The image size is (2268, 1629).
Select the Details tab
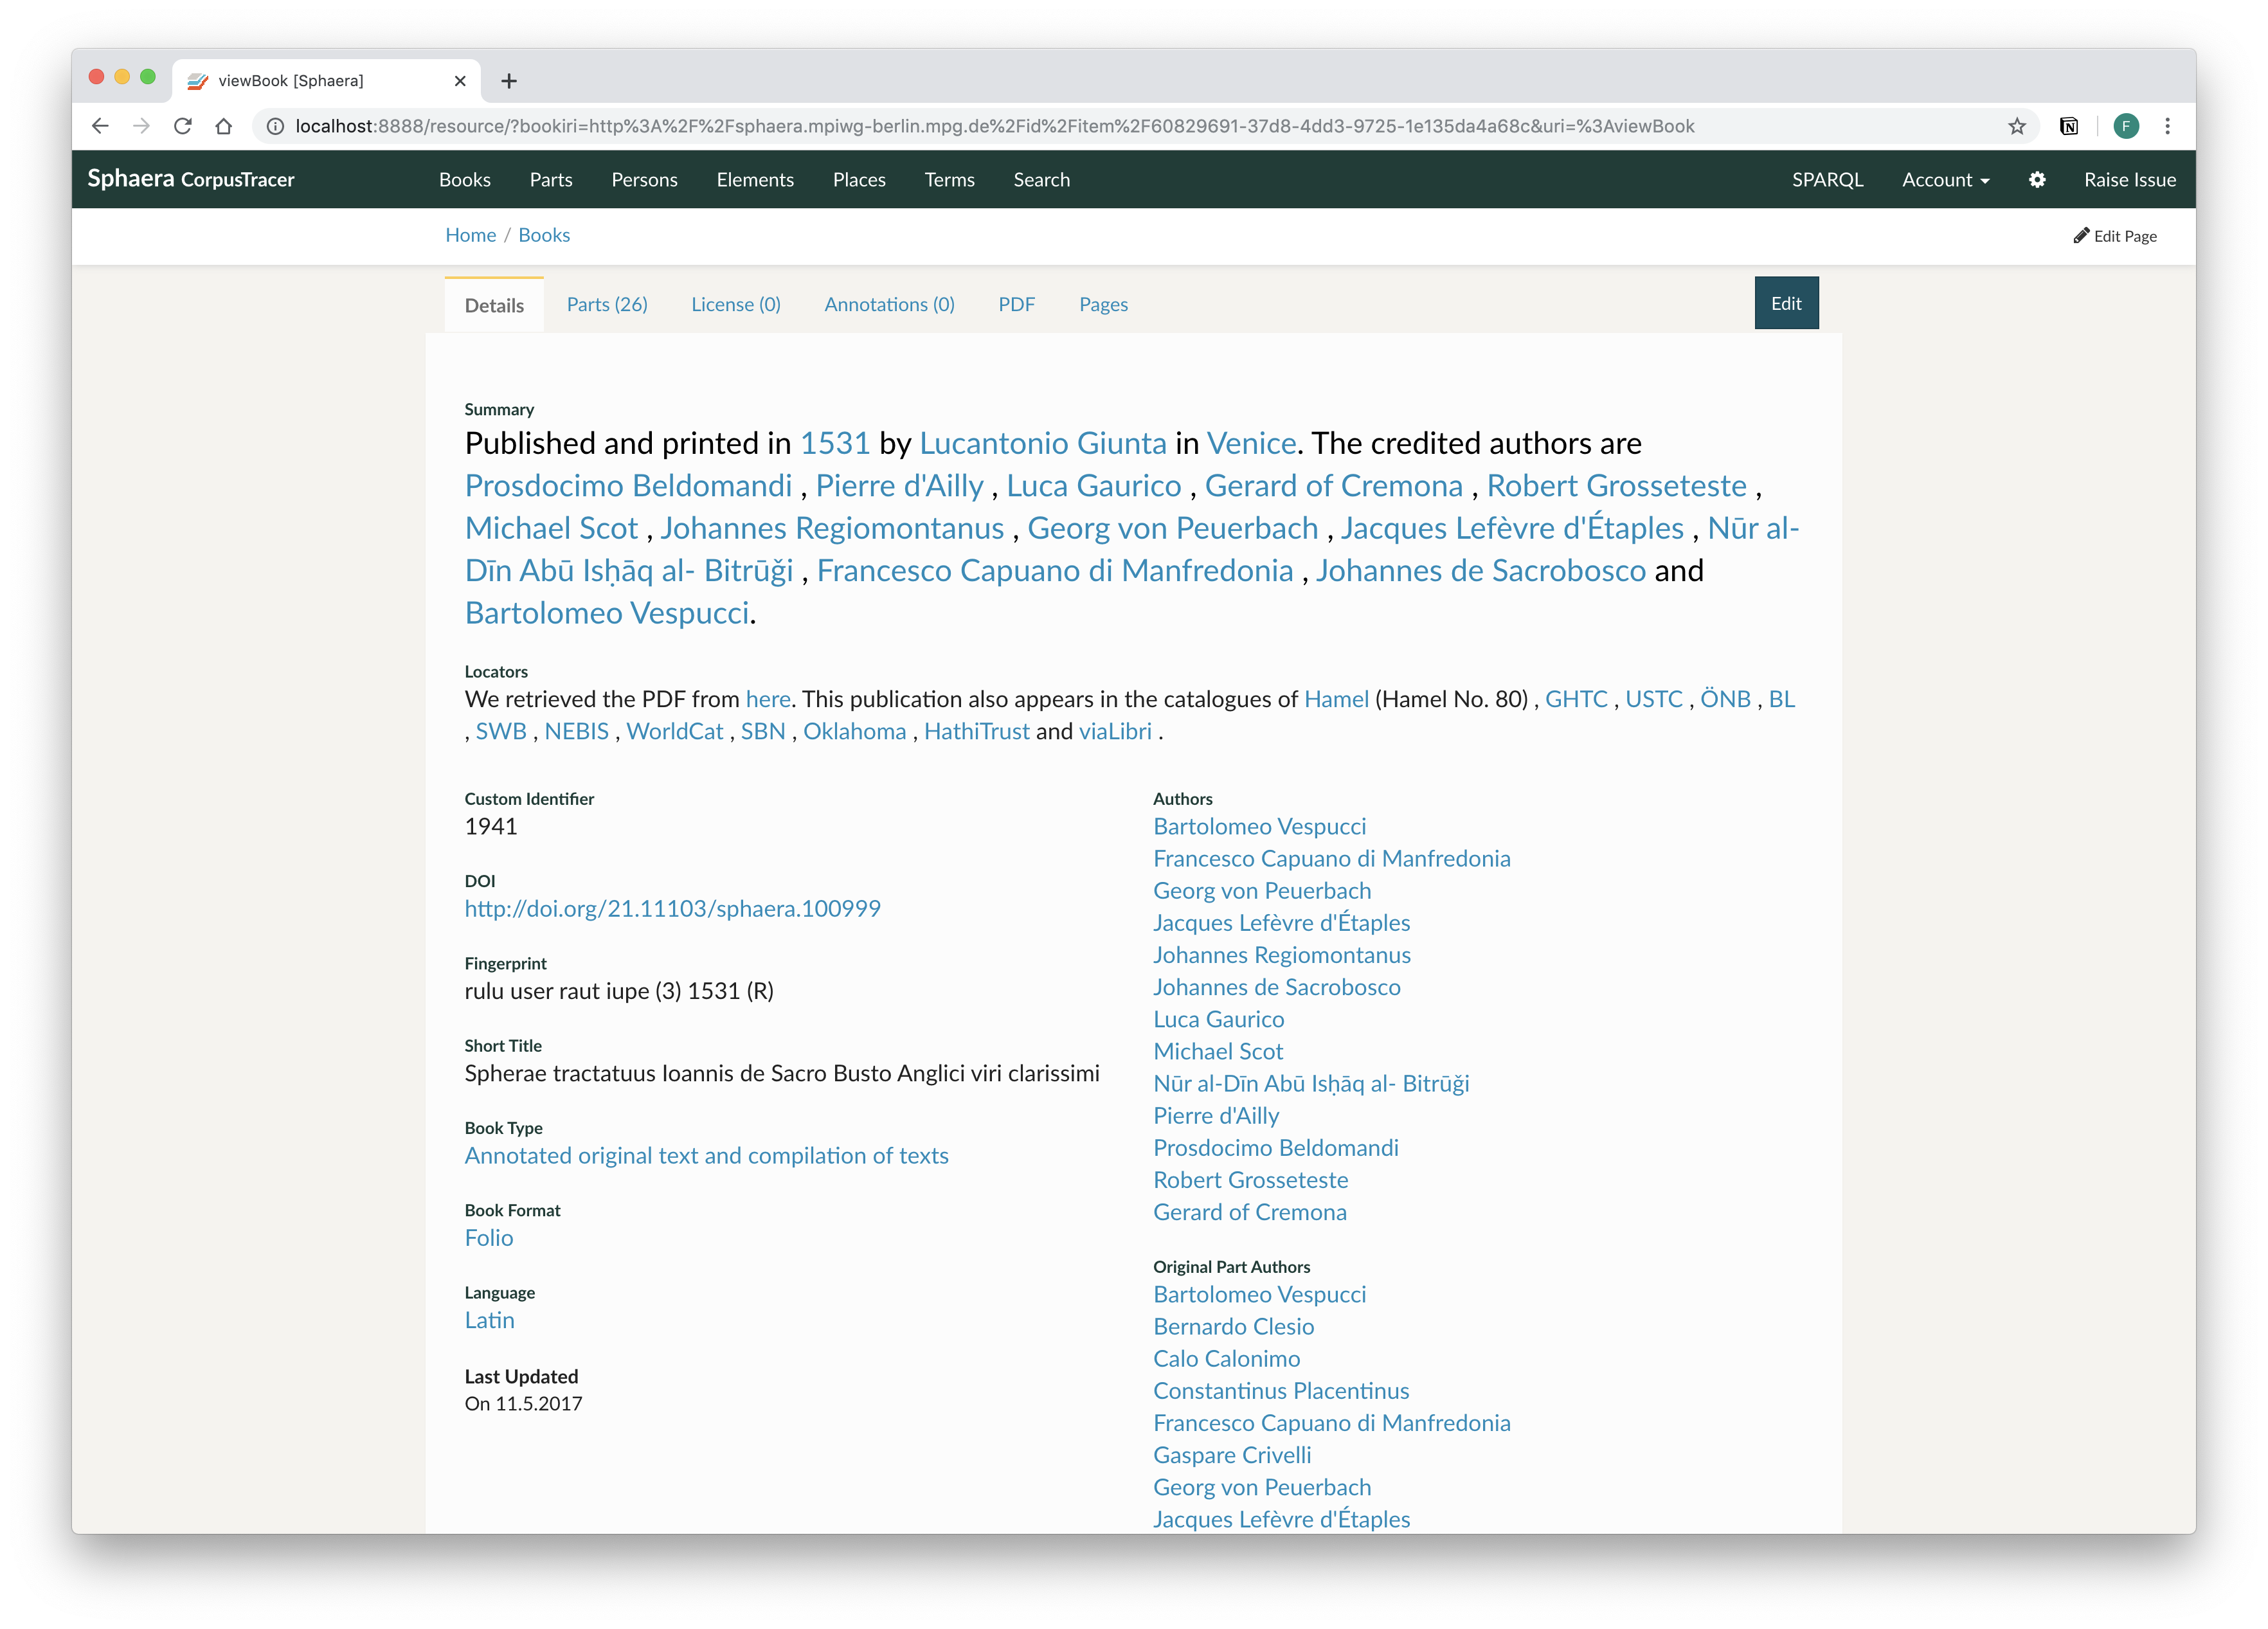[x=494, y=305]
